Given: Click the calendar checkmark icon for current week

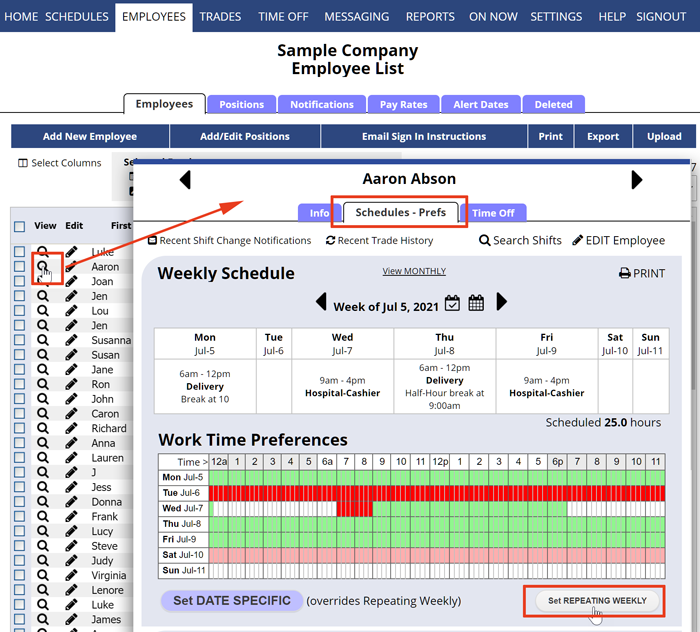Looking at the screenshot, I should tap(452, 303).
